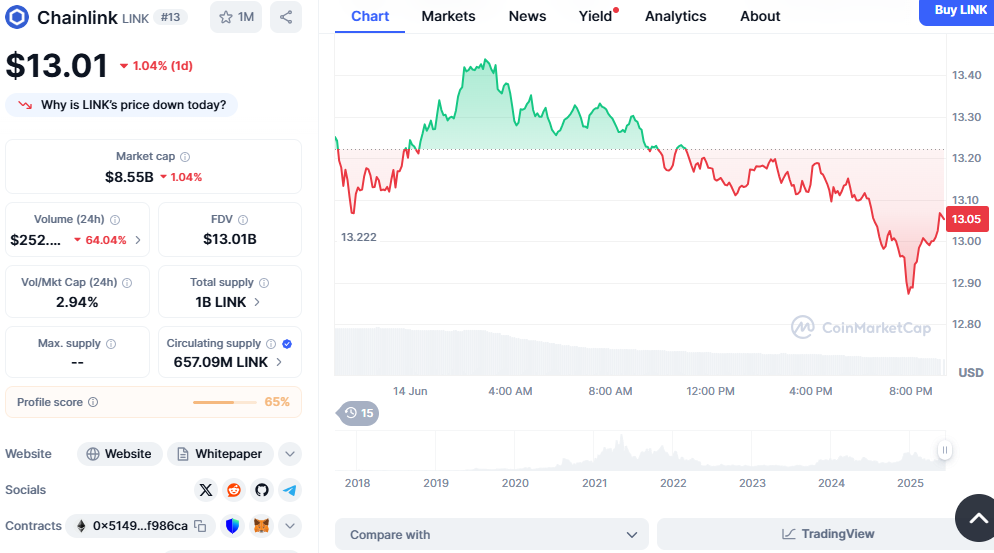994x553 pixels.
Task: Switch to TradingView chart
Action: (x=825, y=534)
